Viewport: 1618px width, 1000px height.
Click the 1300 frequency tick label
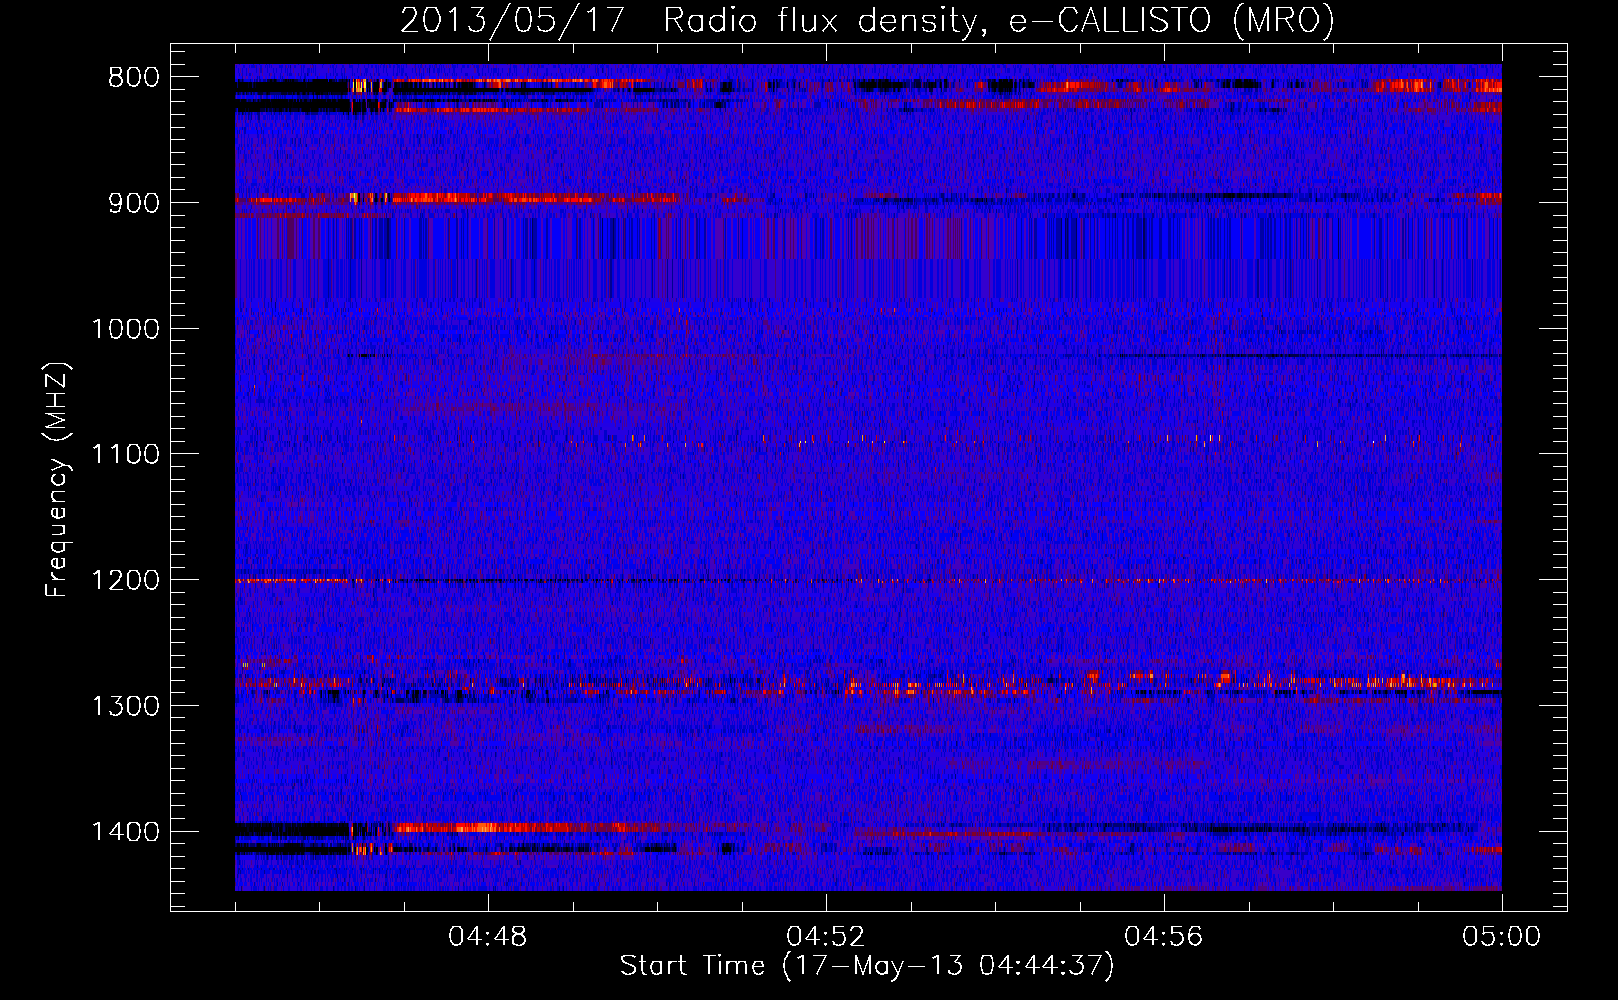[x=125, y=706]
